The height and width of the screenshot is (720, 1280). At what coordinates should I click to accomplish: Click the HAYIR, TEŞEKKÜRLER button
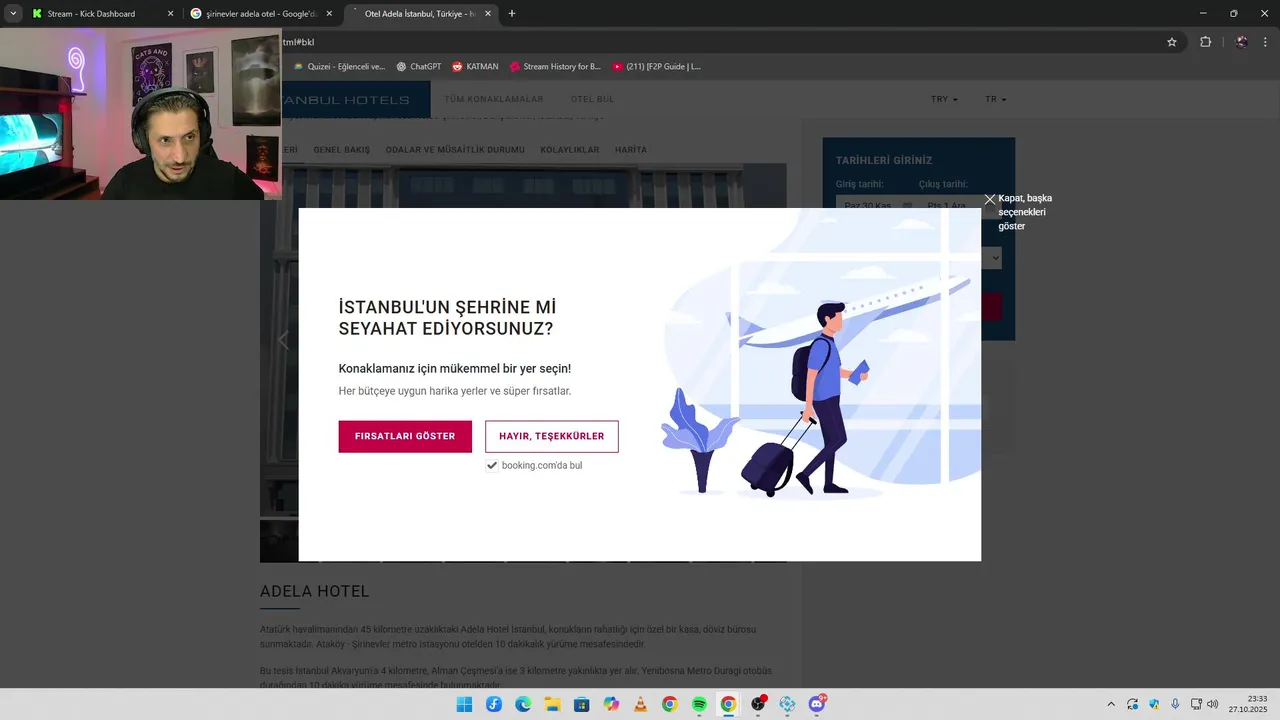552,437
